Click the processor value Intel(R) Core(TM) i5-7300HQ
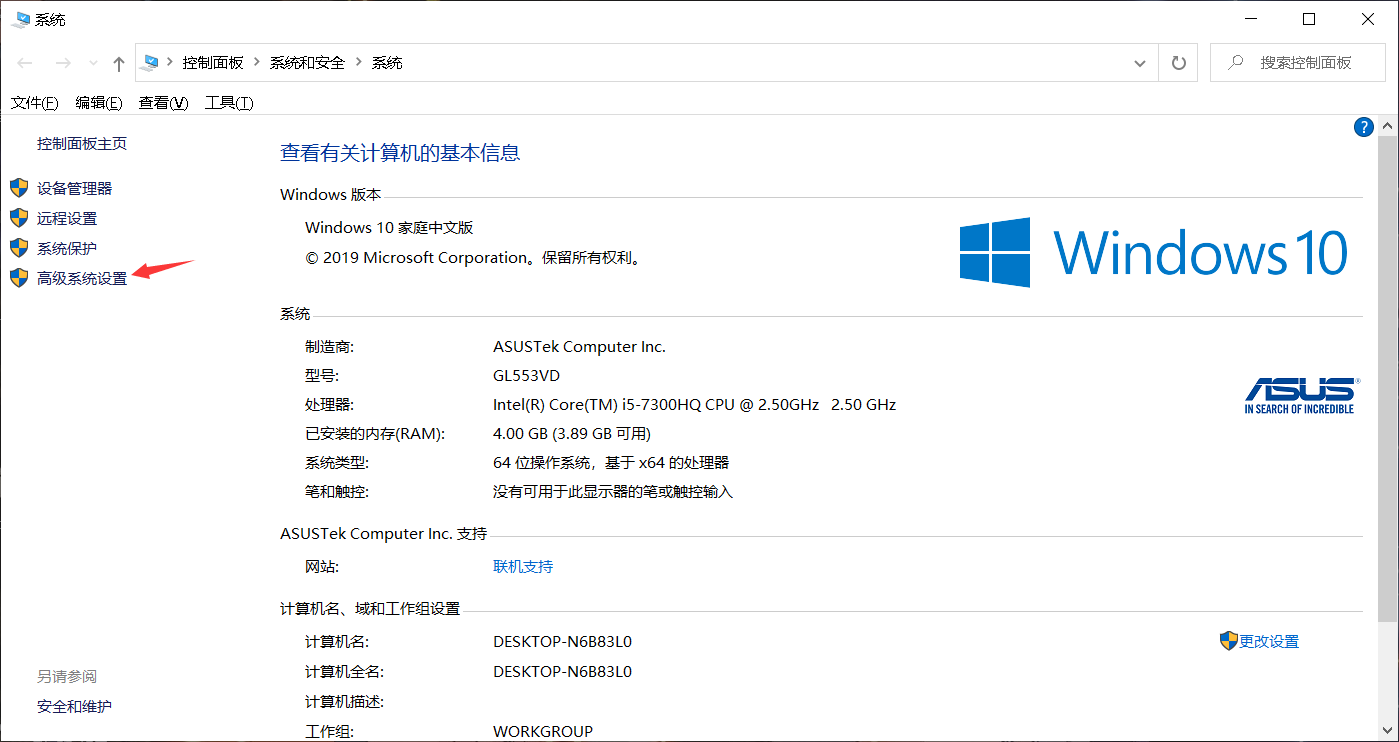Image resolution: width=1399 pixels, height=742 pixels. 694,405
